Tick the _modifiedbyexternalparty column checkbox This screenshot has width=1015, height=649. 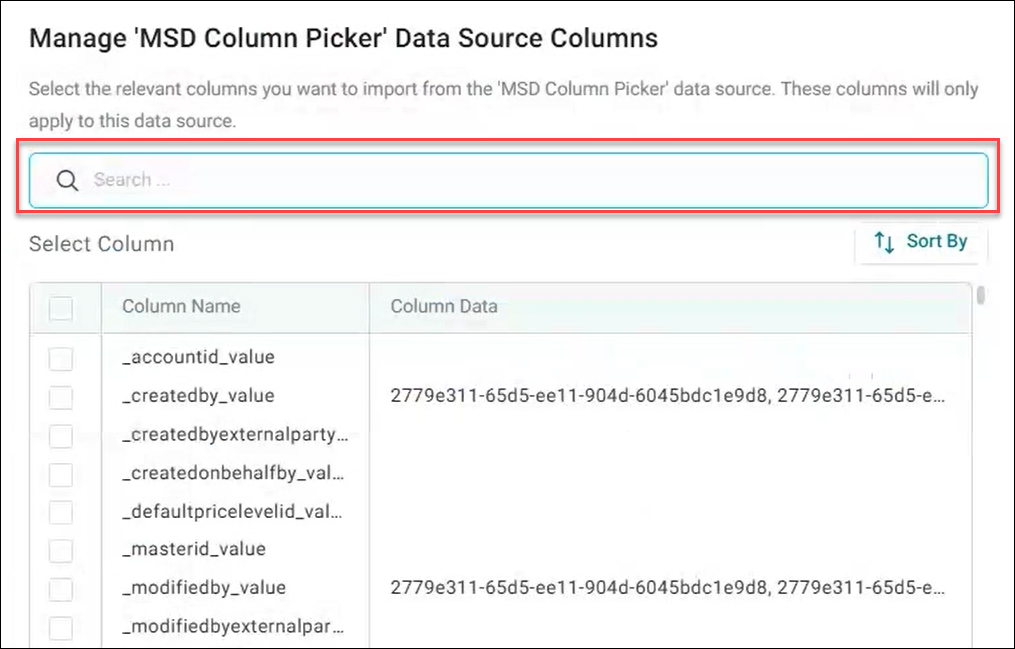pyautogui.click(x=61, y=628)
